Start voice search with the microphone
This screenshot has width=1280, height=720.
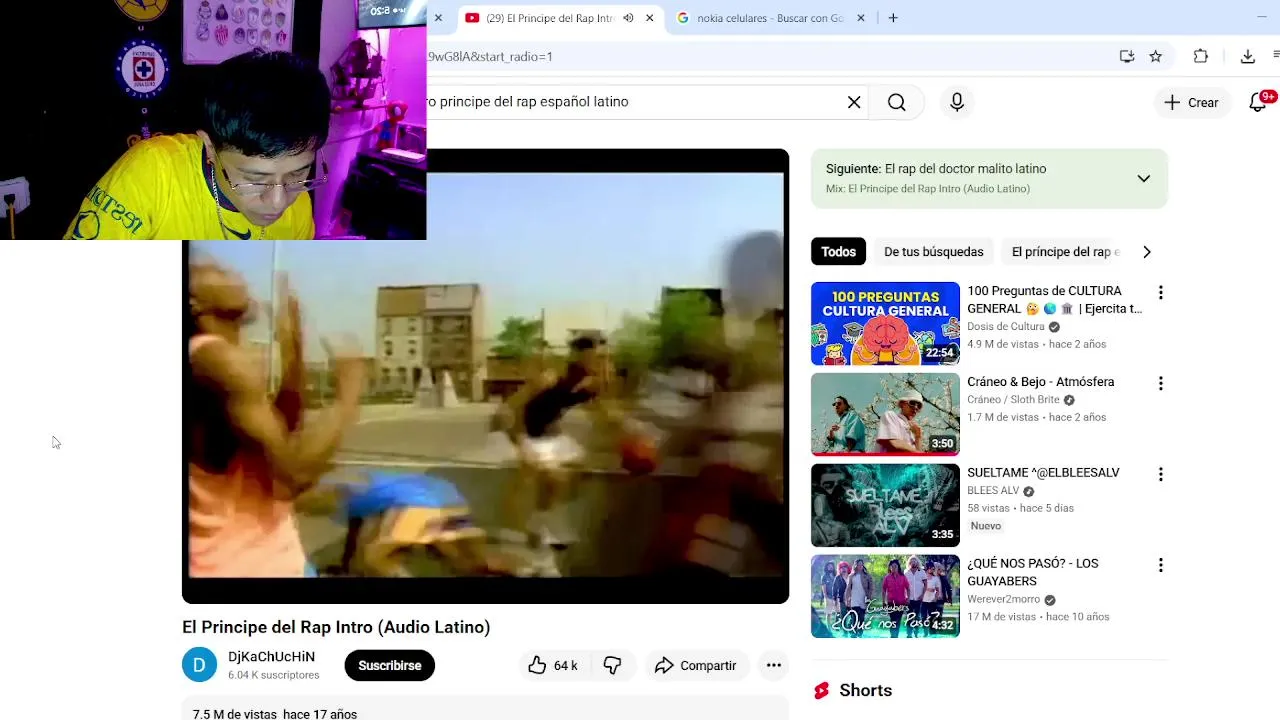click(x=957, y=102)
